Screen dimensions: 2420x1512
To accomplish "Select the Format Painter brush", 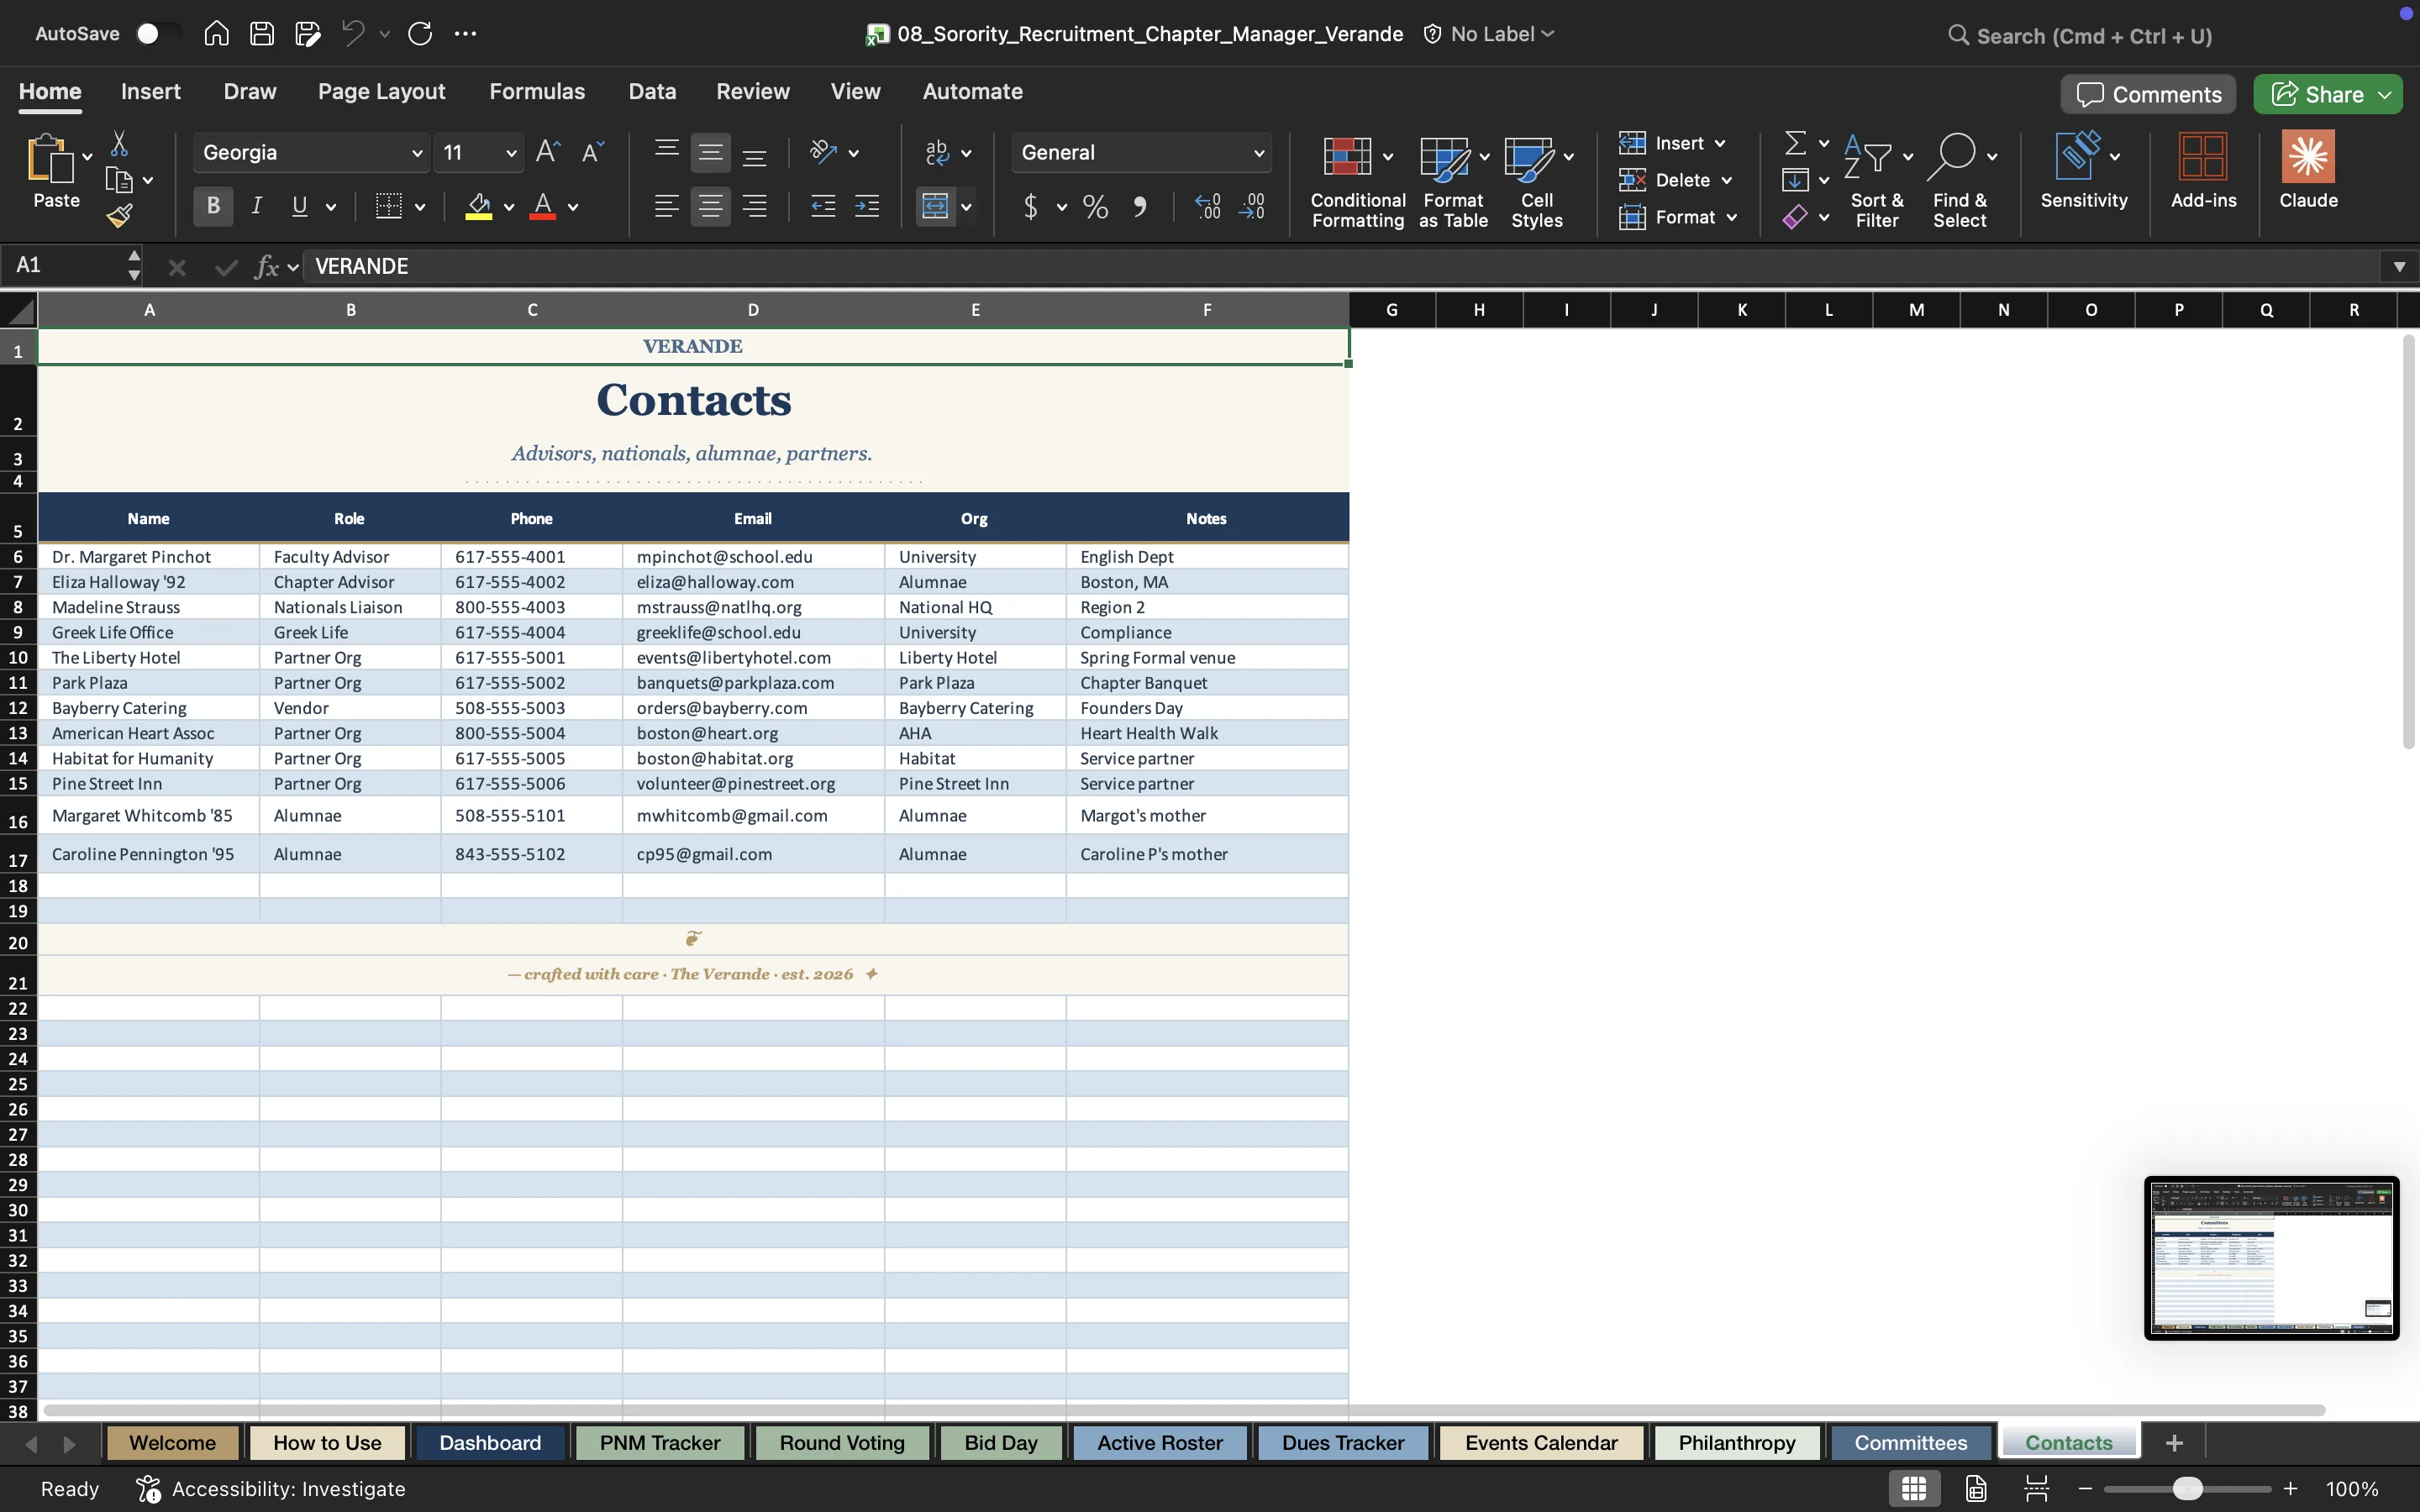I will pos(120,216).
